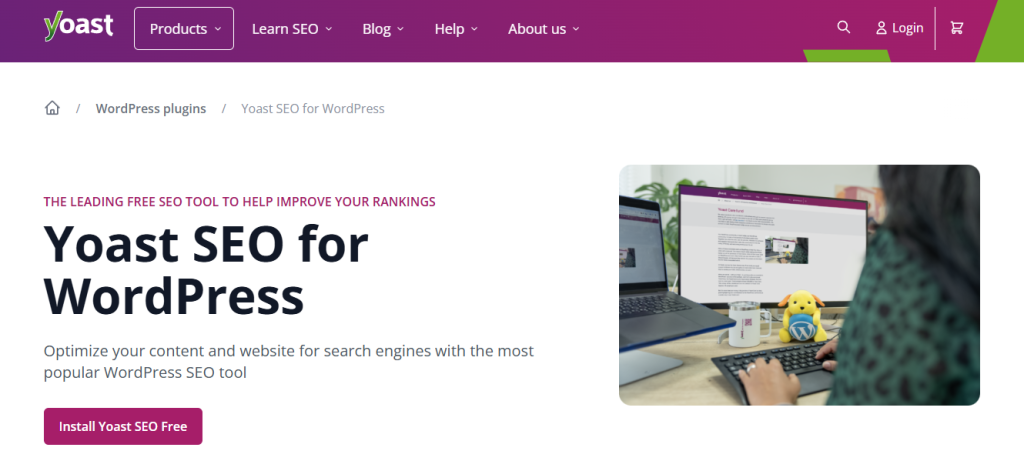Viewport: 1024px width, 461px height.
Task: Open the Help menu
Action: point(456,29)
